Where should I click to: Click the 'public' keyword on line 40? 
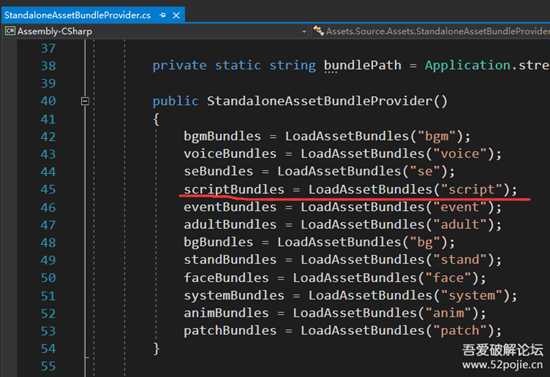coord(175,101)
